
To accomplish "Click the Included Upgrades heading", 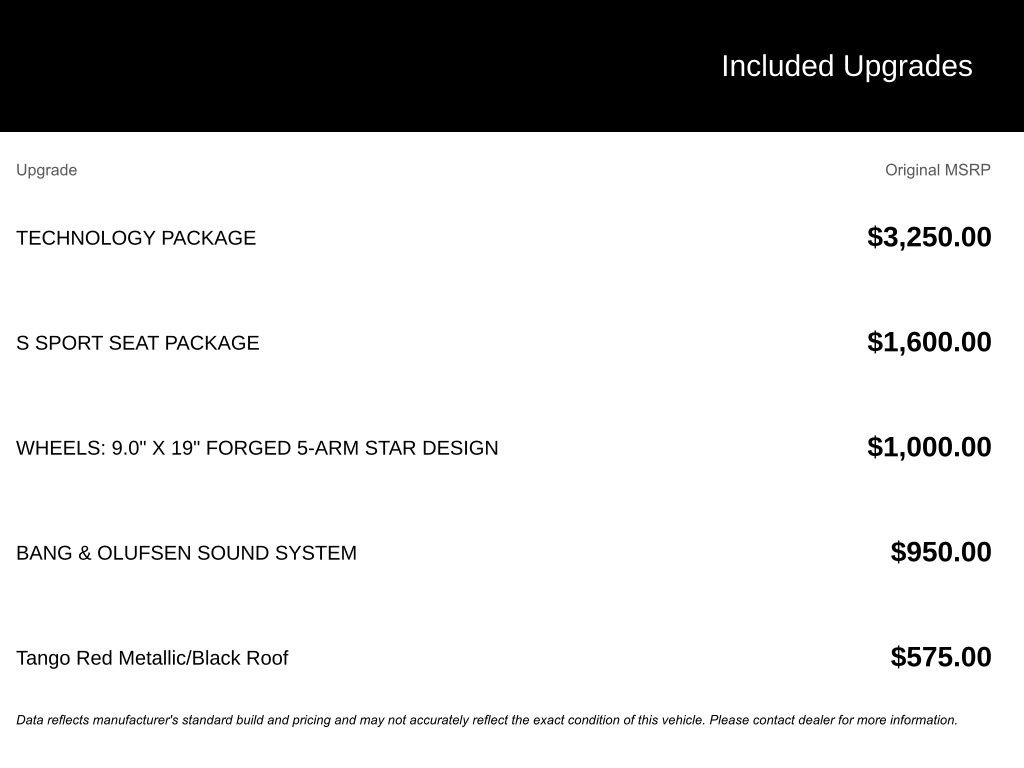I will pyautogui.click(x=846, y=67).
